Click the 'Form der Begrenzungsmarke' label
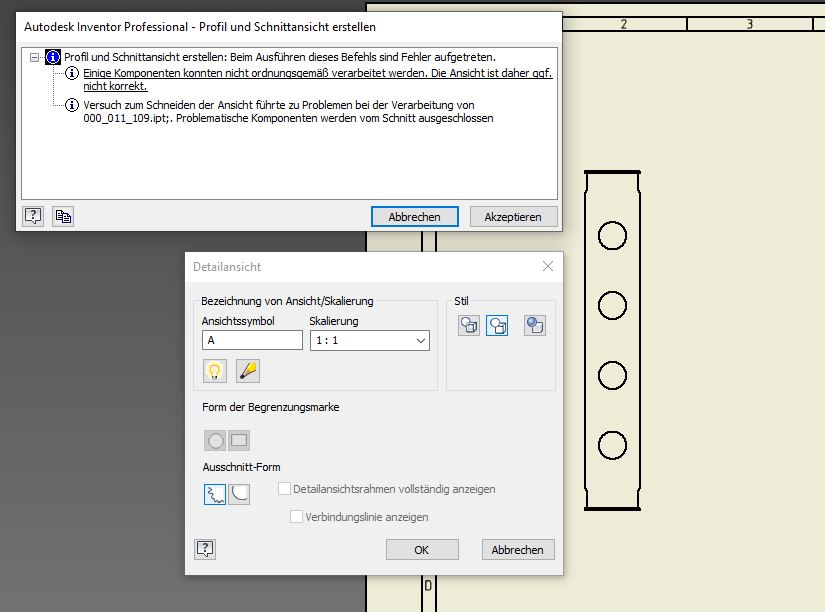825x612 pixels. tap(270, 407)
